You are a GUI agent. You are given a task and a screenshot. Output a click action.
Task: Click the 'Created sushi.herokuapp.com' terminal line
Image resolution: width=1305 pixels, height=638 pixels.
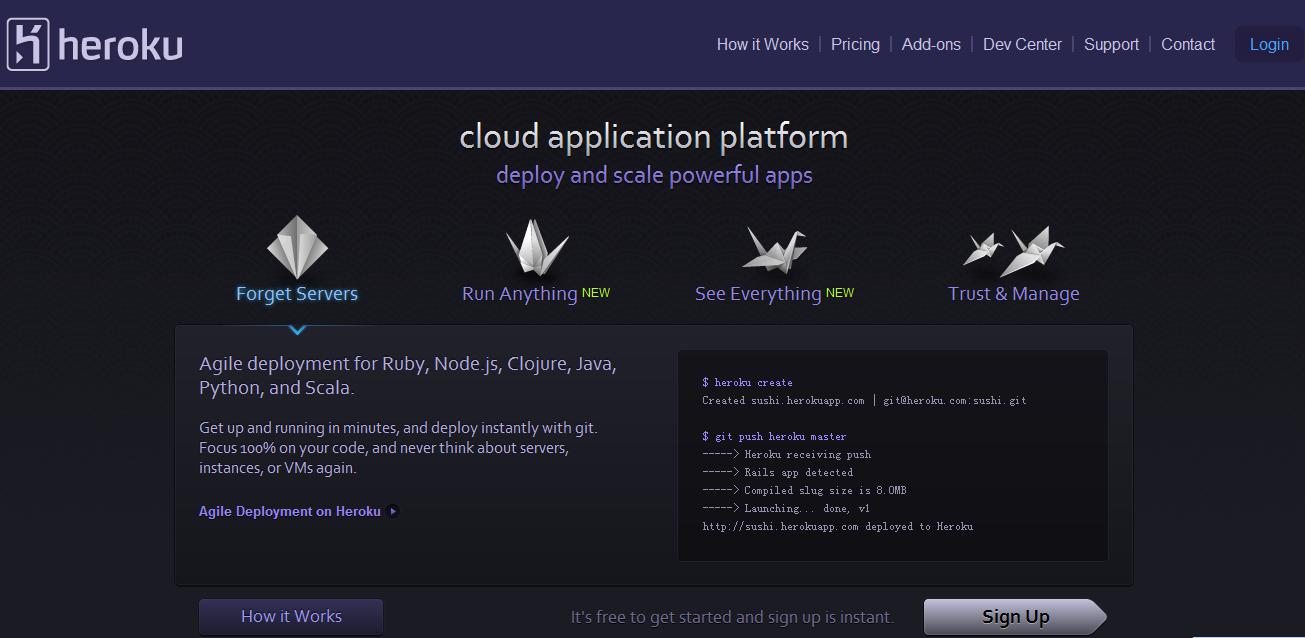pos(864,400)
